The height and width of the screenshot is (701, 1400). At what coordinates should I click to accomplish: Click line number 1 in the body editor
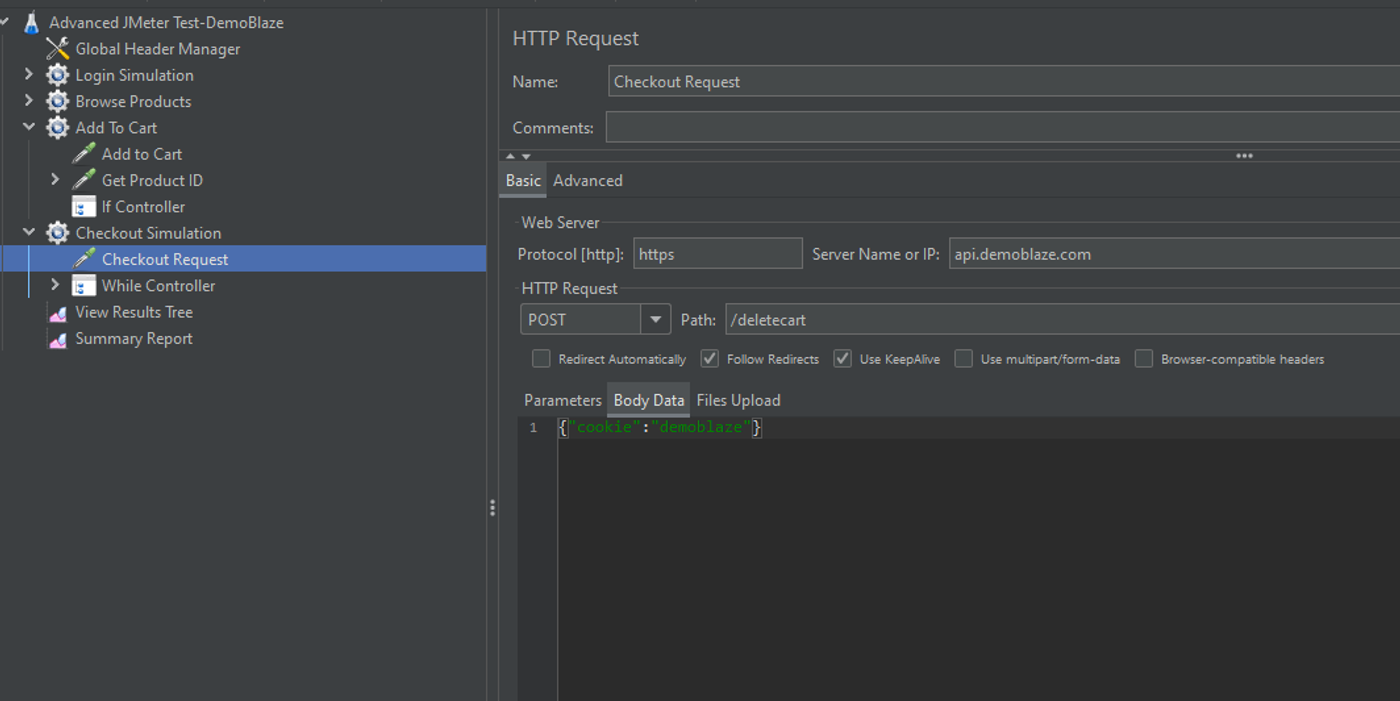pyautogui.click(x=533, y=428)
